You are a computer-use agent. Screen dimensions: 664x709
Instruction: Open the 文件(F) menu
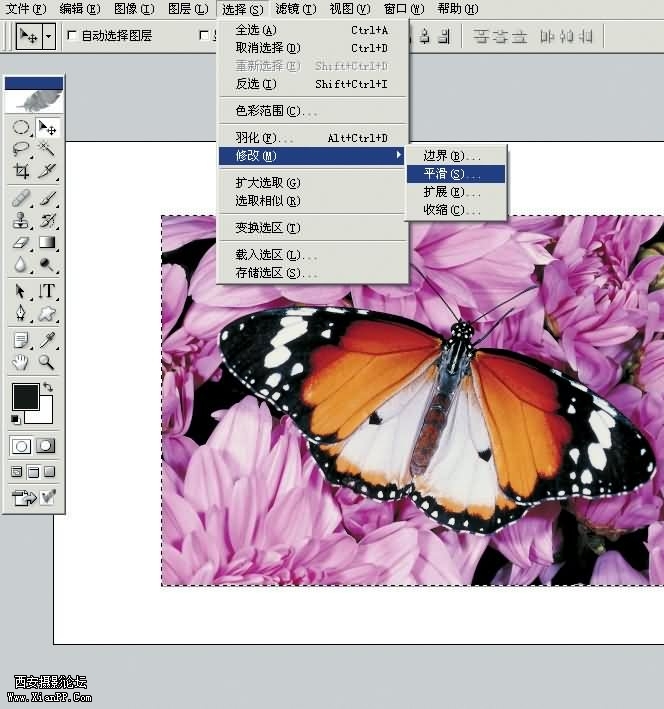[27, 9]
